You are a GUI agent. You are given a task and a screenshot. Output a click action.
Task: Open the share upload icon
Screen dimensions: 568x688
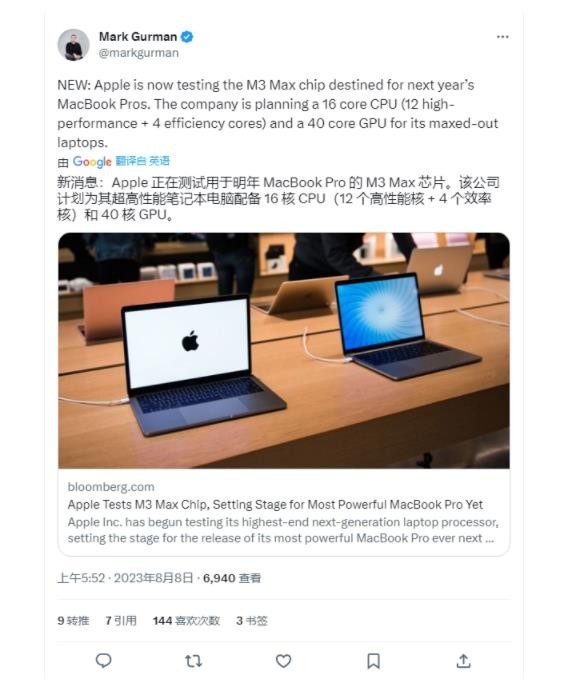click(x=463, y=660)
